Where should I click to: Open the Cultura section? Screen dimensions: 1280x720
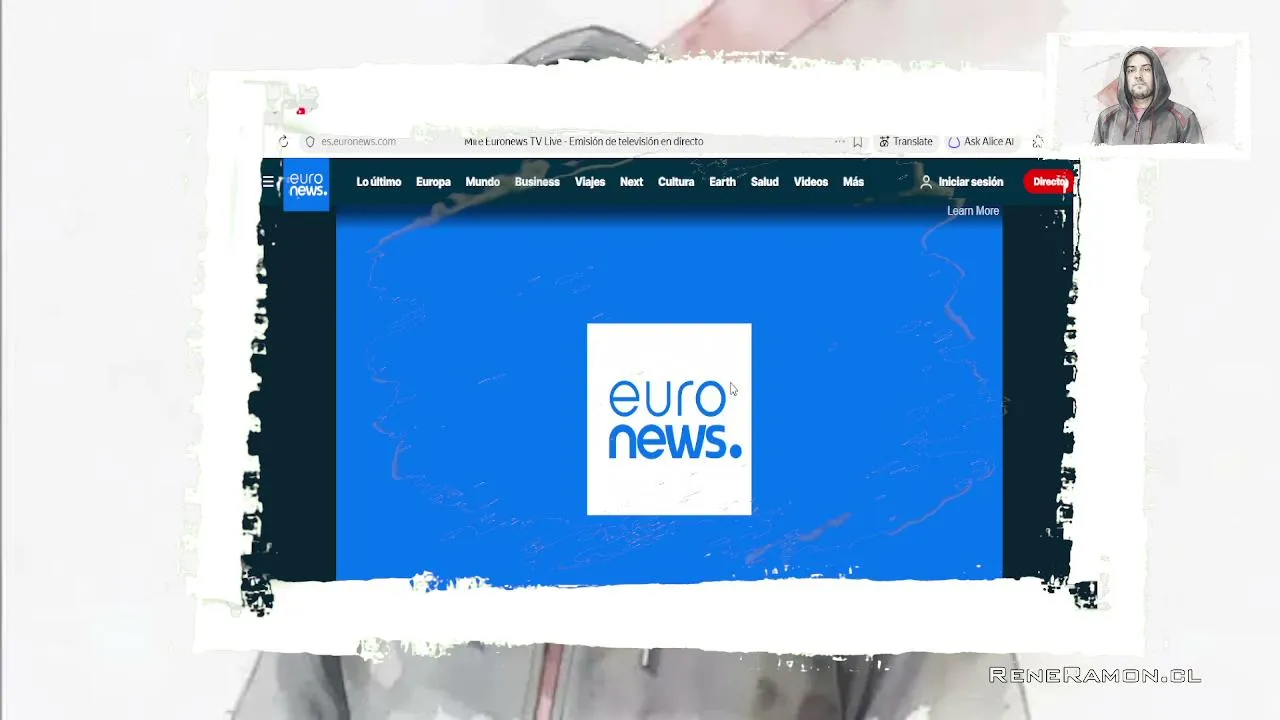tap(676, 182)
